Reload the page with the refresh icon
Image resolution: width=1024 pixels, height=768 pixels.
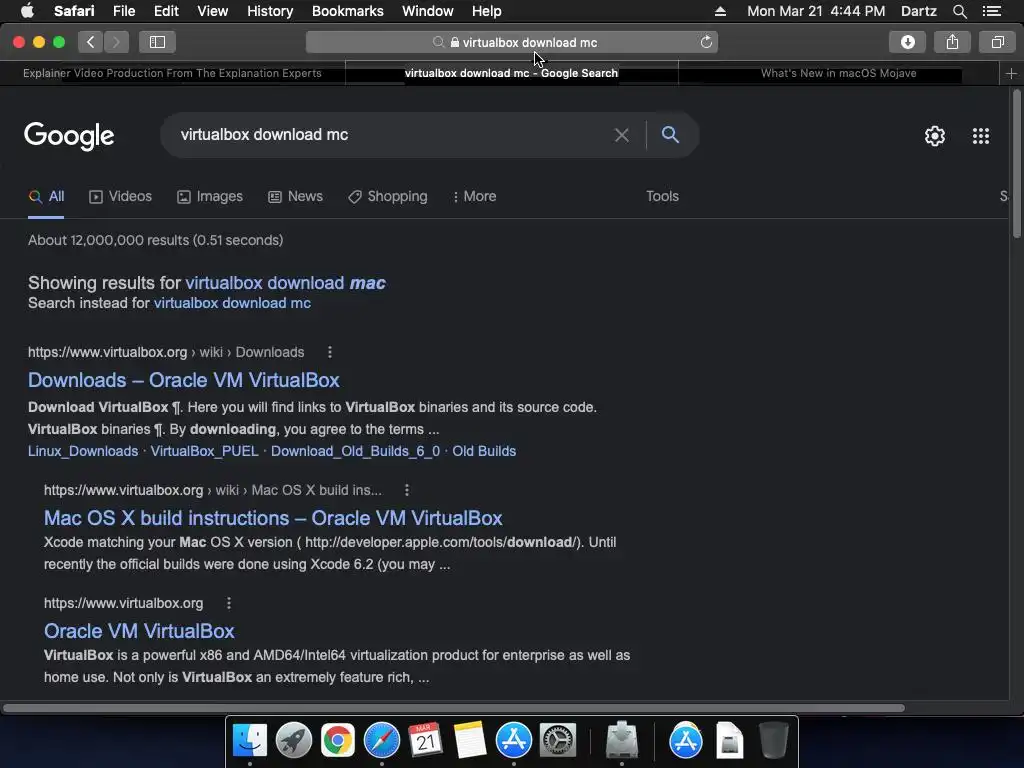(x=706, y=42)
